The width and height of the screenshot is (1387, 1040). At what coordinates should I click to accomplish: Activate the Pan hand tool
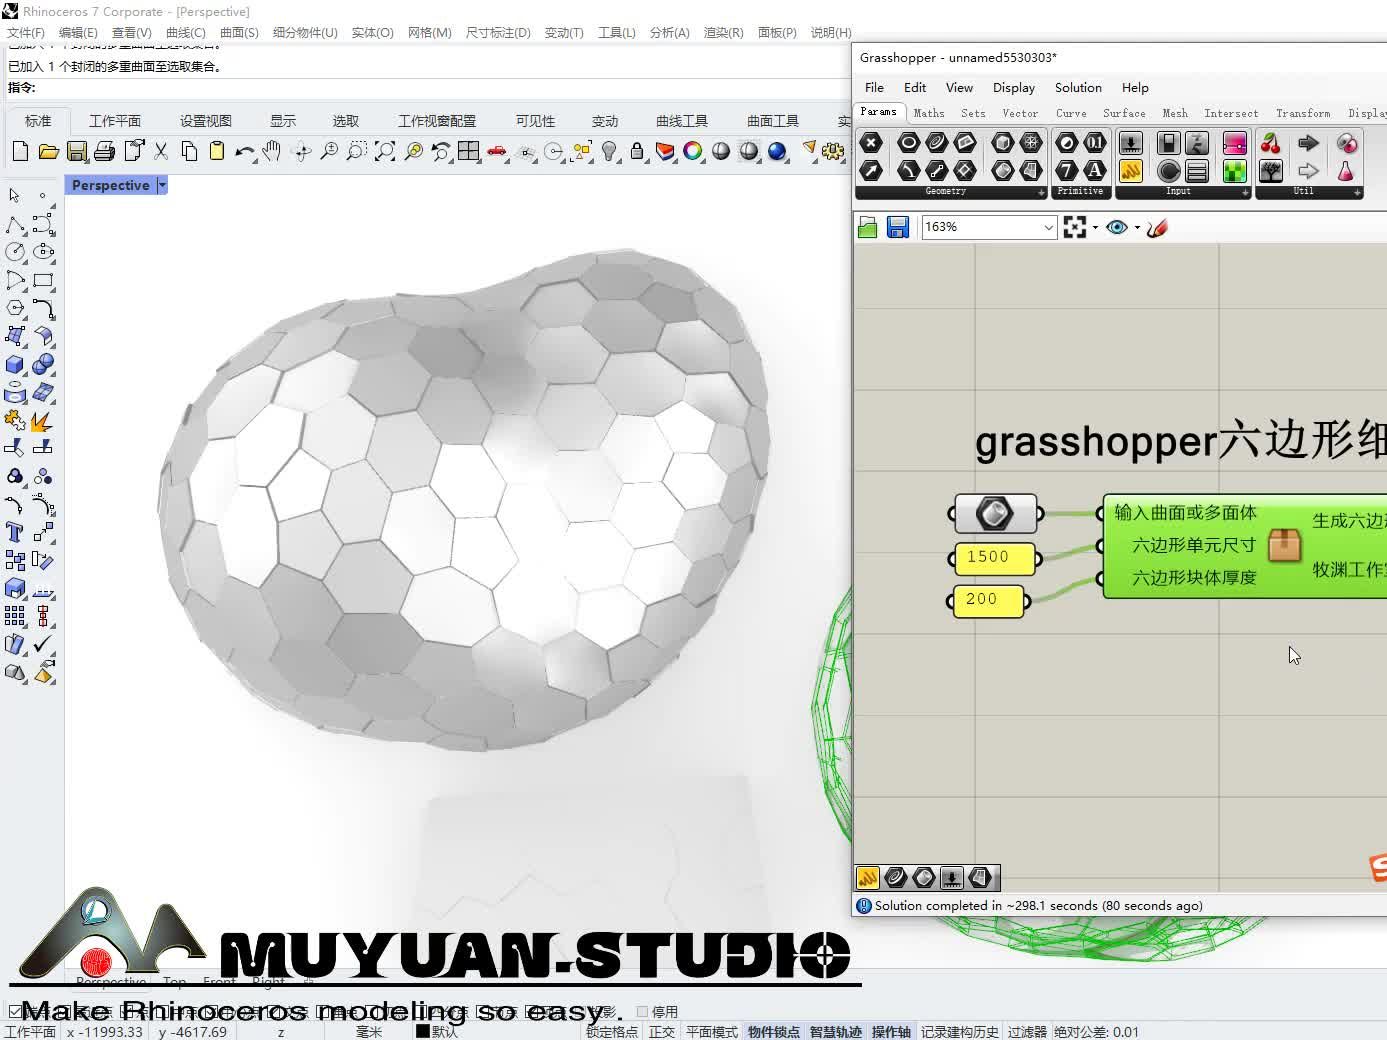[271, 152]
